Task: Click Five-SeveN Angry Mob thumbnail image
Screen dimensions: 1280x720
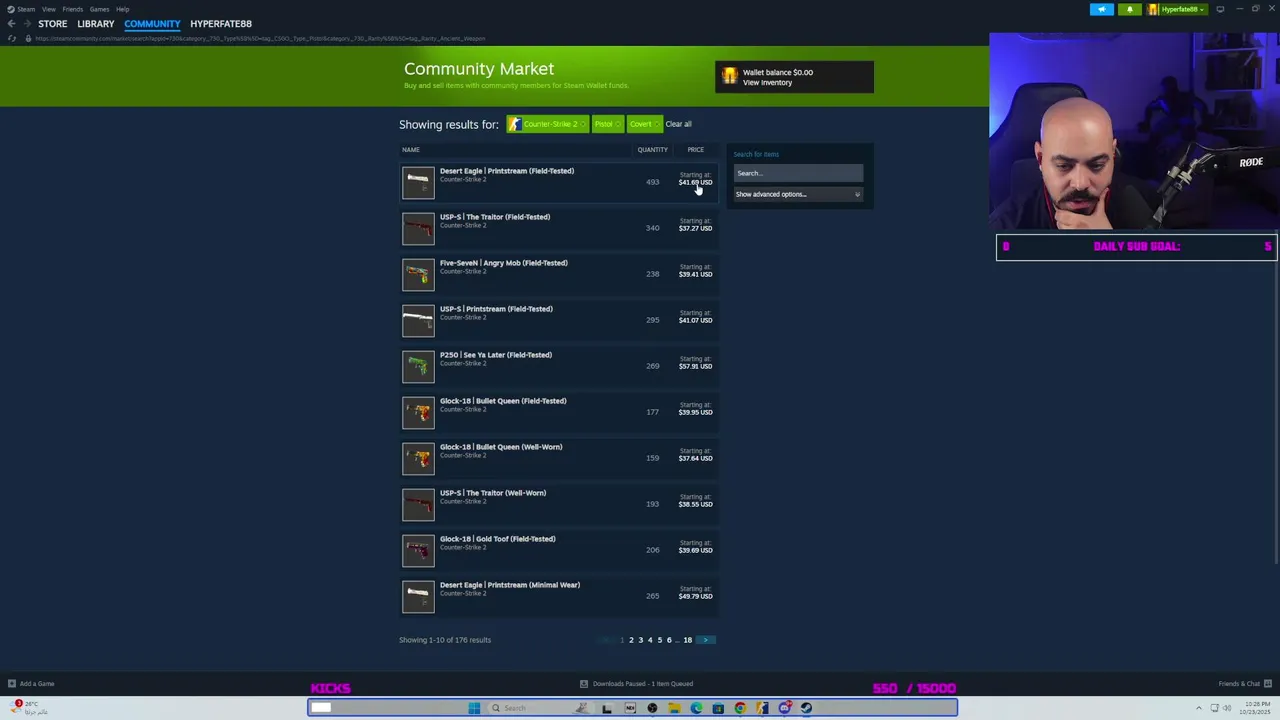Action: tap(418, 274)
